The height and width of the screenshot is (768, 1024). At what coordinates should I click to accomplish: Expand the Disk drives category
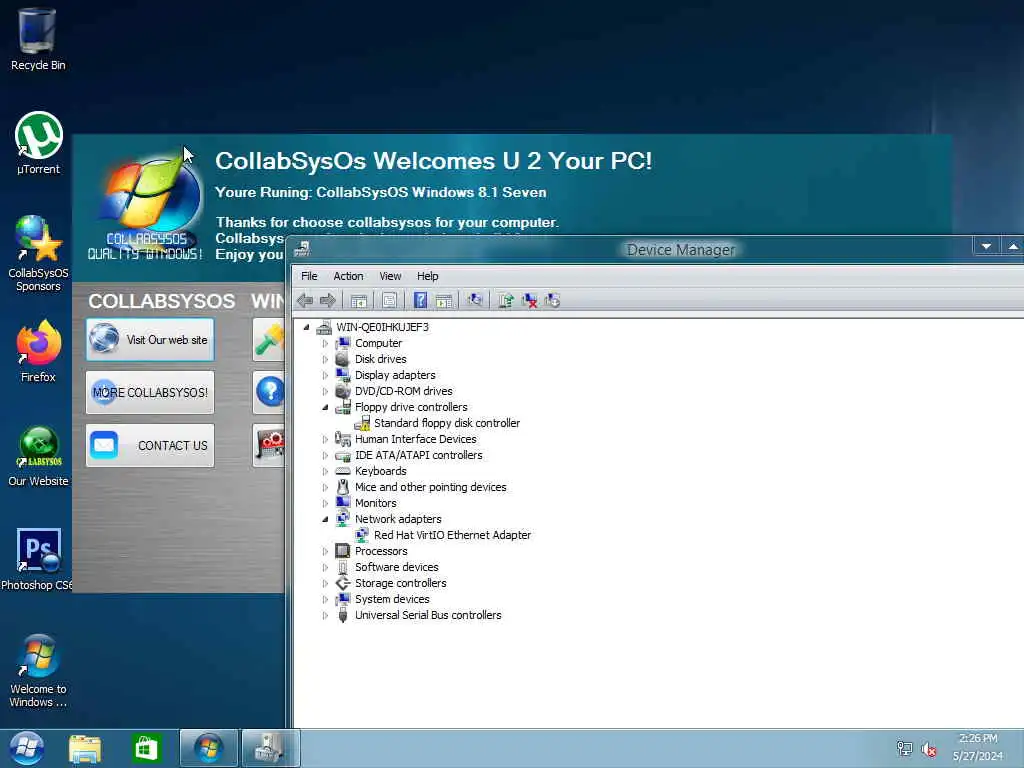point(325,359)
